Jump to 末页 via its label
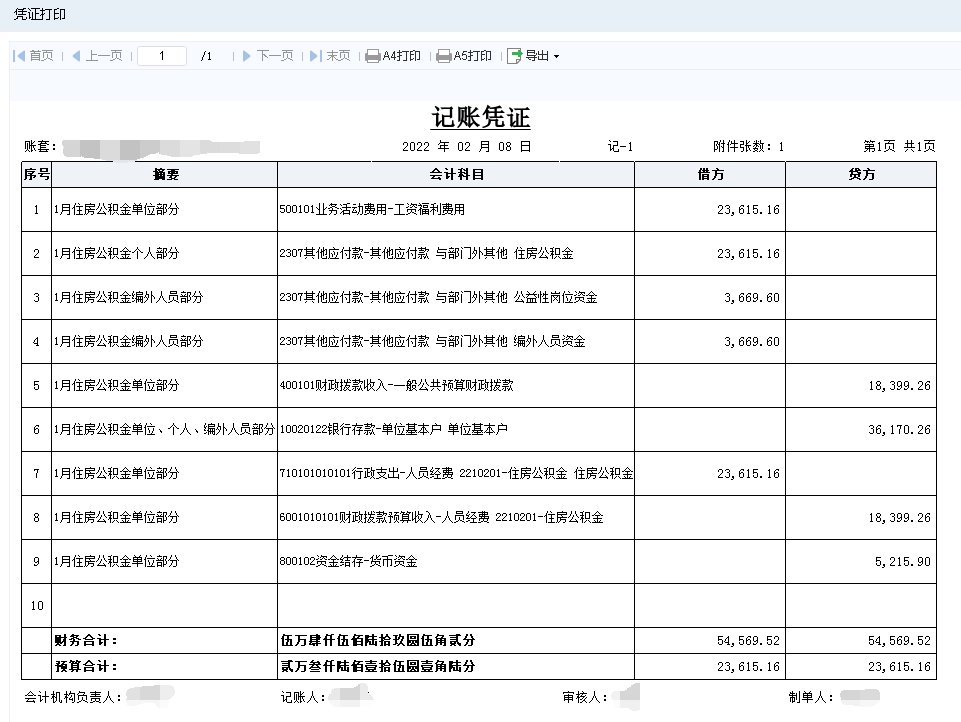The image size is (961, 722). click(338, 56)
